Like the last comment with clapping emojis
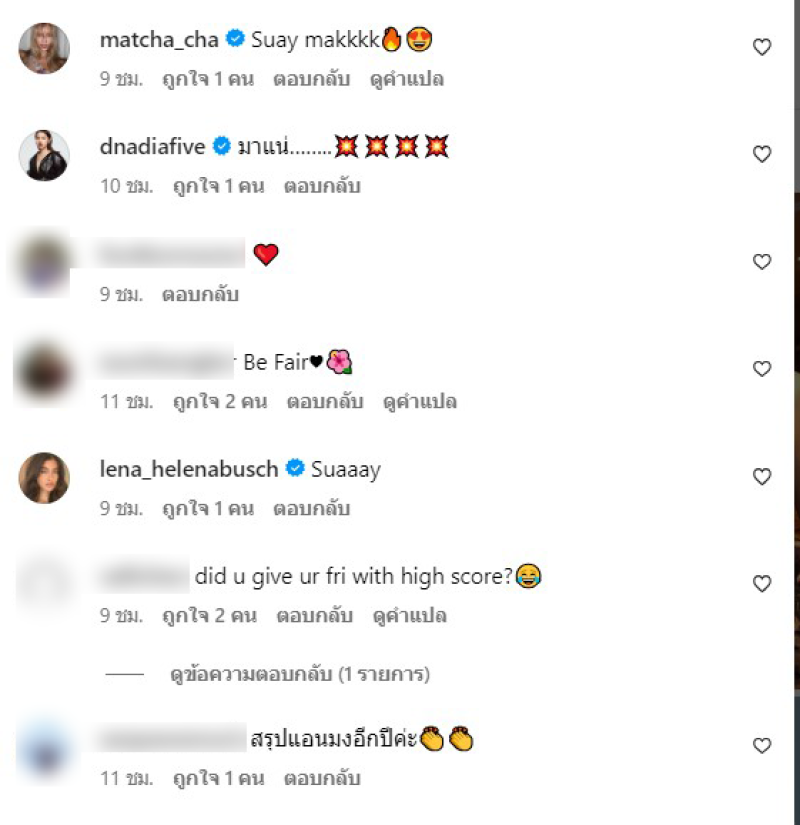Viewport: 800px width, 825px height. tap(762, 746)
